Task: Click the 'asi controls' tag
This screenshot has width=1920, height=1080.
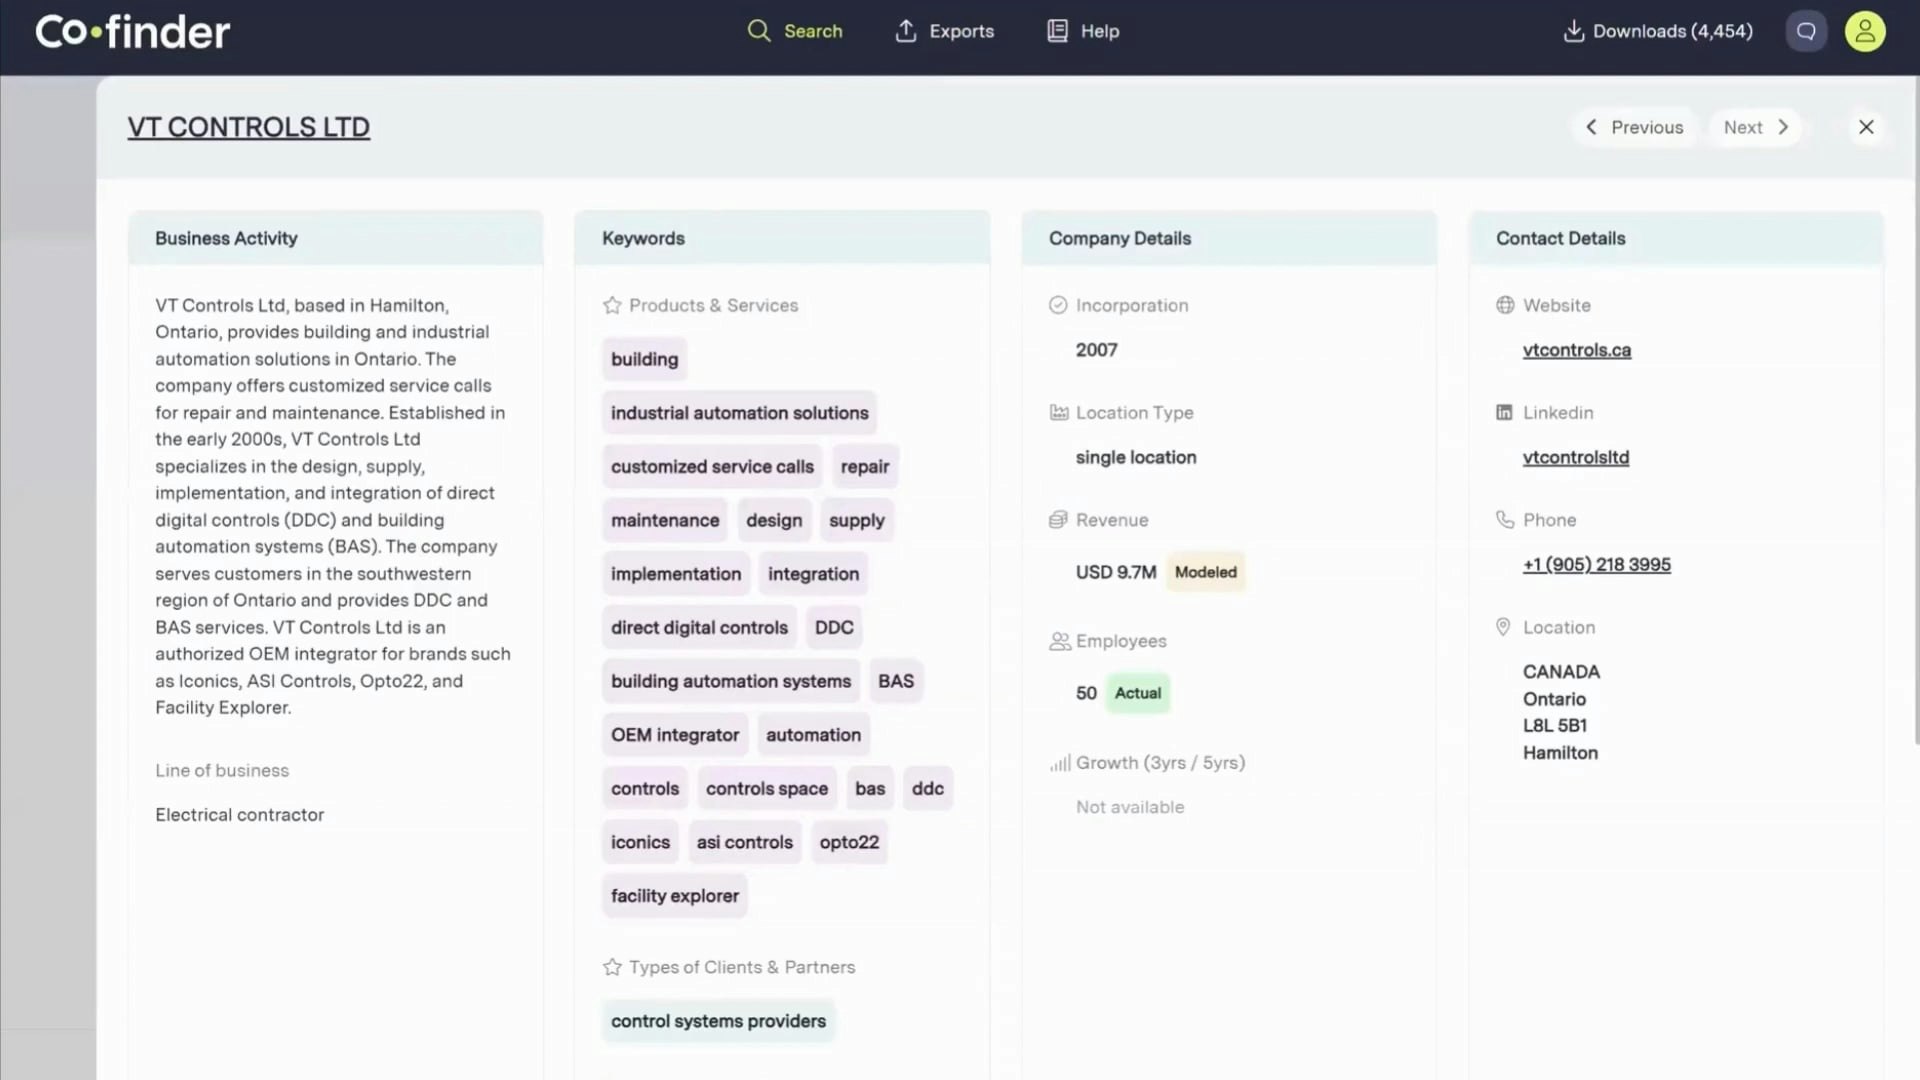Action: [x=745, y=842]
